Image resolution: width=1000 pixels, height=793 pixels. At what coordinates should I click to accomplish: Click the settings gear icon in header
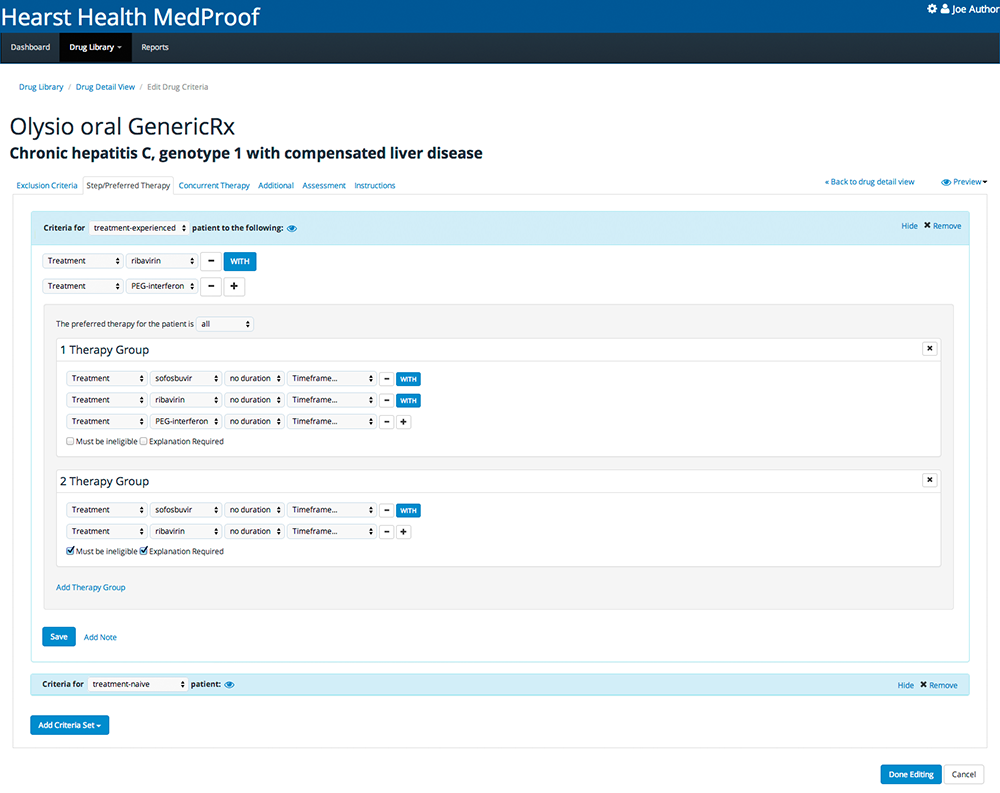(932, 9)
